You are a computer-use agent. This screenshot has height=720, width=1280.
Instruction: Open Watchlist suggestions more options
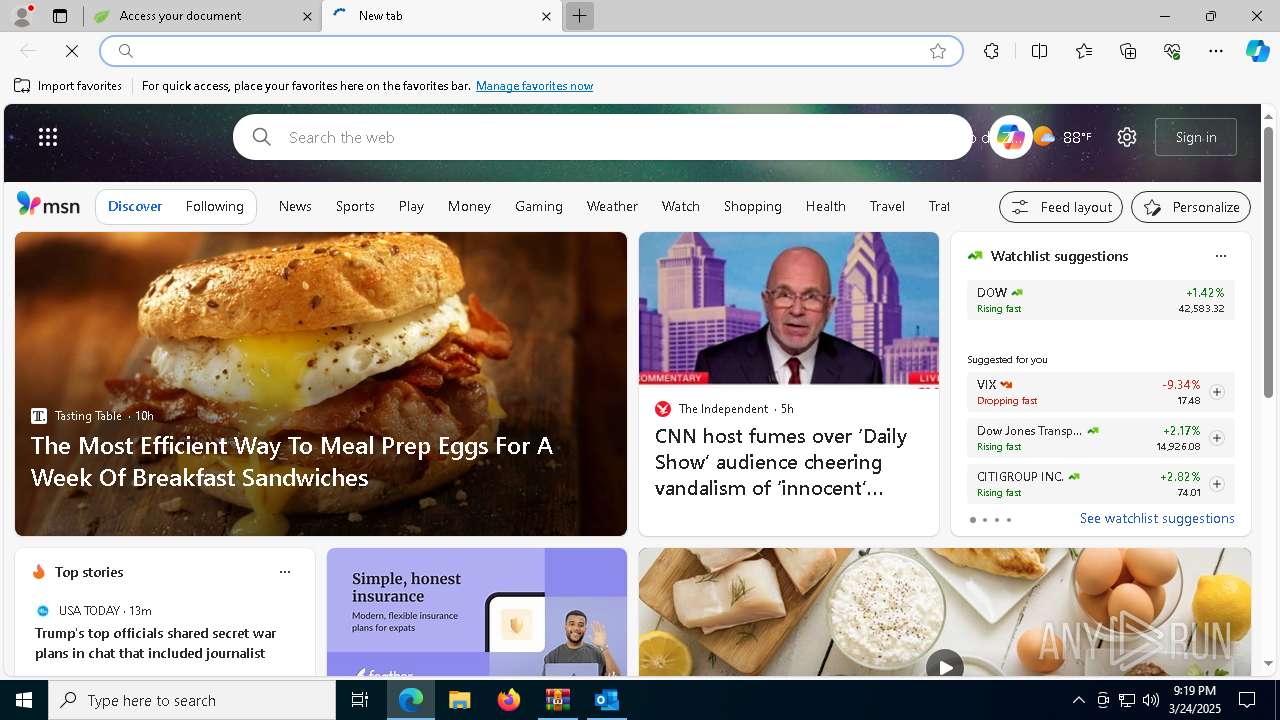pos(1220,256)
